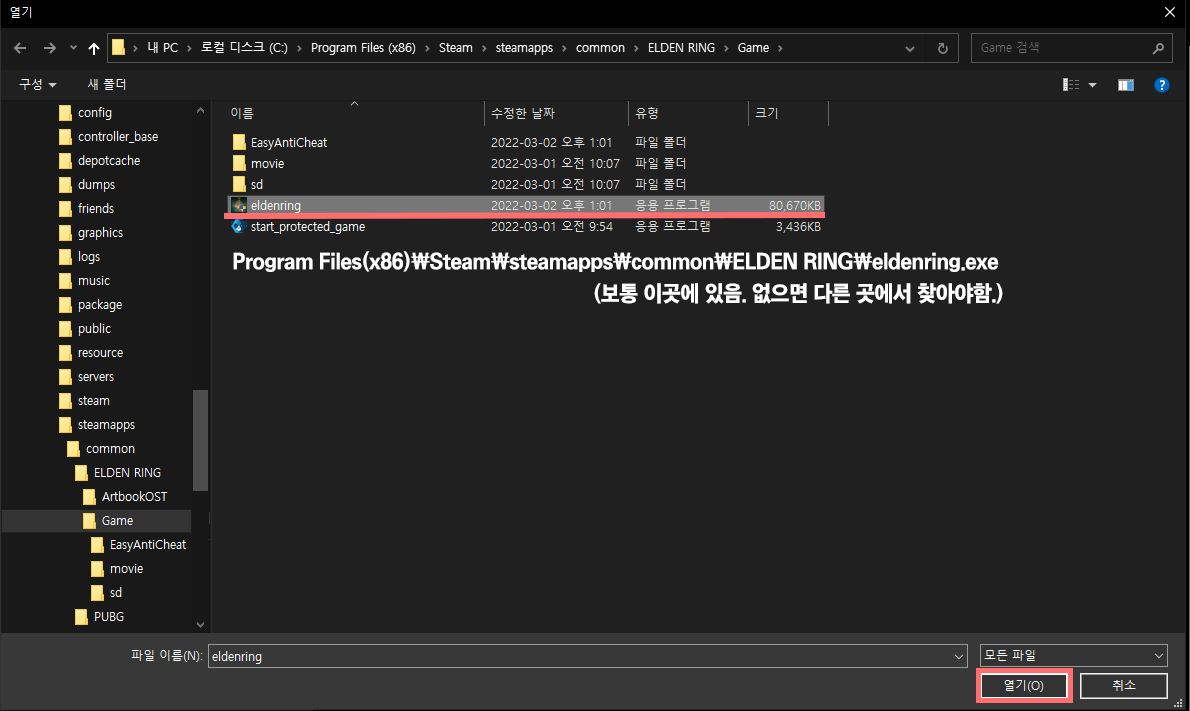Viewport: 1190px width, 711px height.
Task: Go forward with the right arrow
Action: [x=49, y=48]
